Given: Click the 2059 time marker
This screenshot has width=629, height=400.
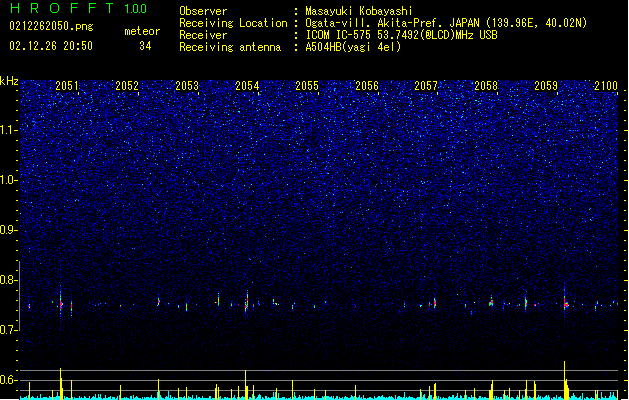Looking at the screenshot, I should tap(546, 86).
